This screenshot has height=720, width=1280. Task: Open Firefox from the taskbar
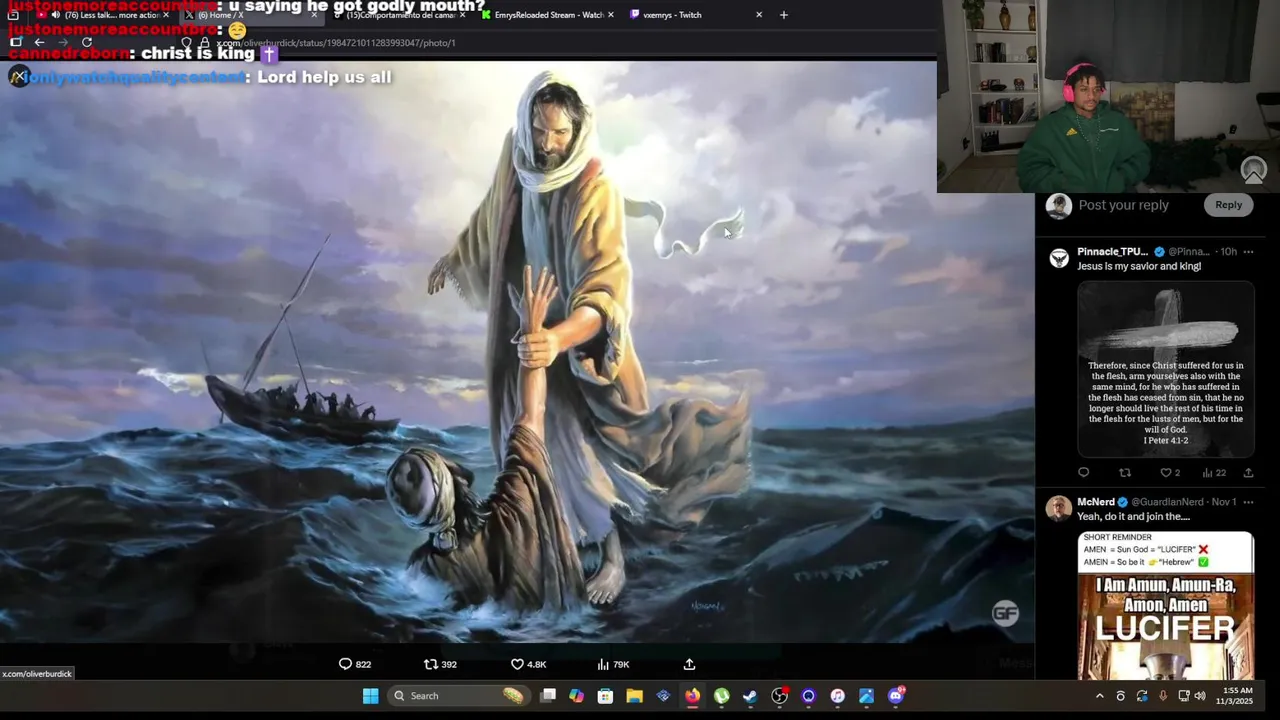(692, 696)
